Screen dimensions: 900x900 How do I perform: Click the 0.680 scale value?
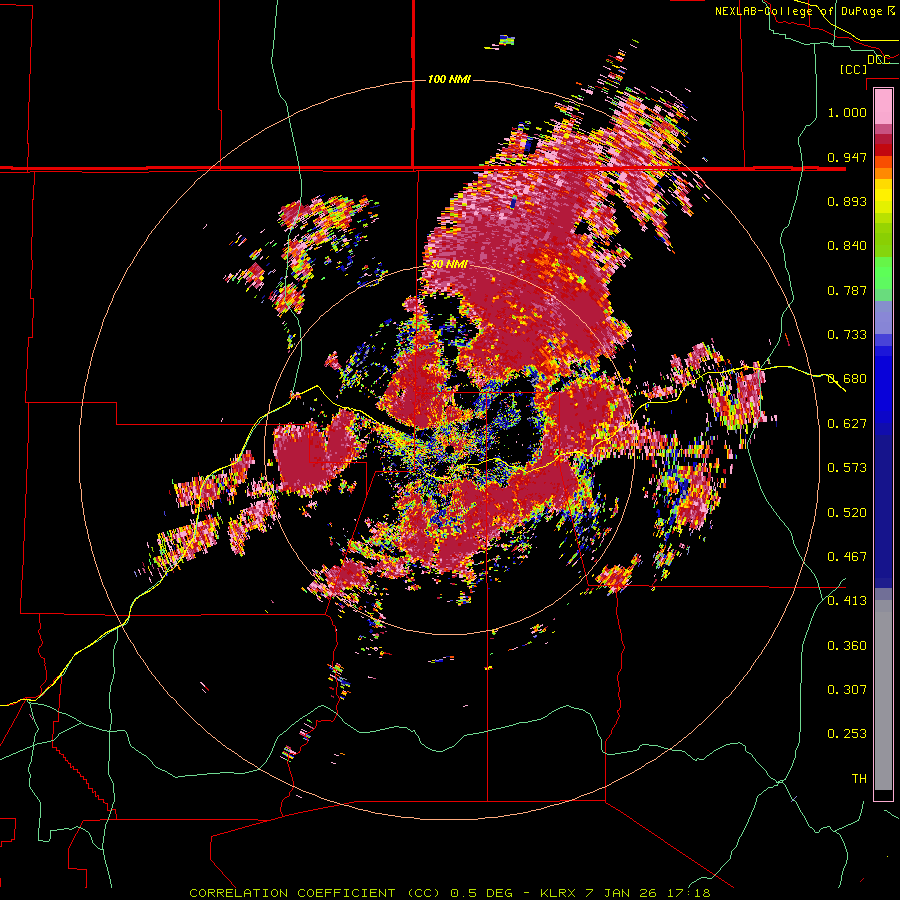click(x=847, y=379)
